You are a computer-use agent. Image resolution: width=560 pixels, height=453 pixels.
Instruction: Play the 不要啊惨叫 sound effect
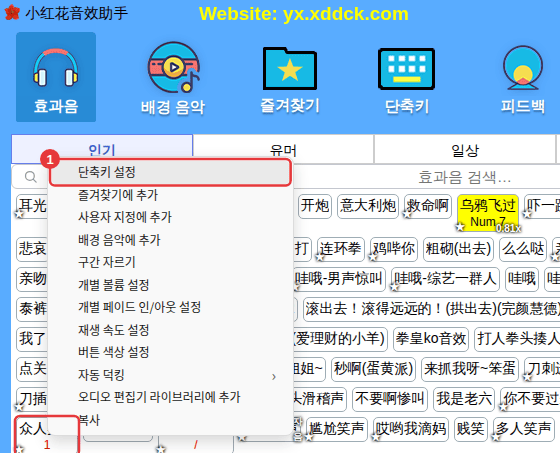(390, 399)
